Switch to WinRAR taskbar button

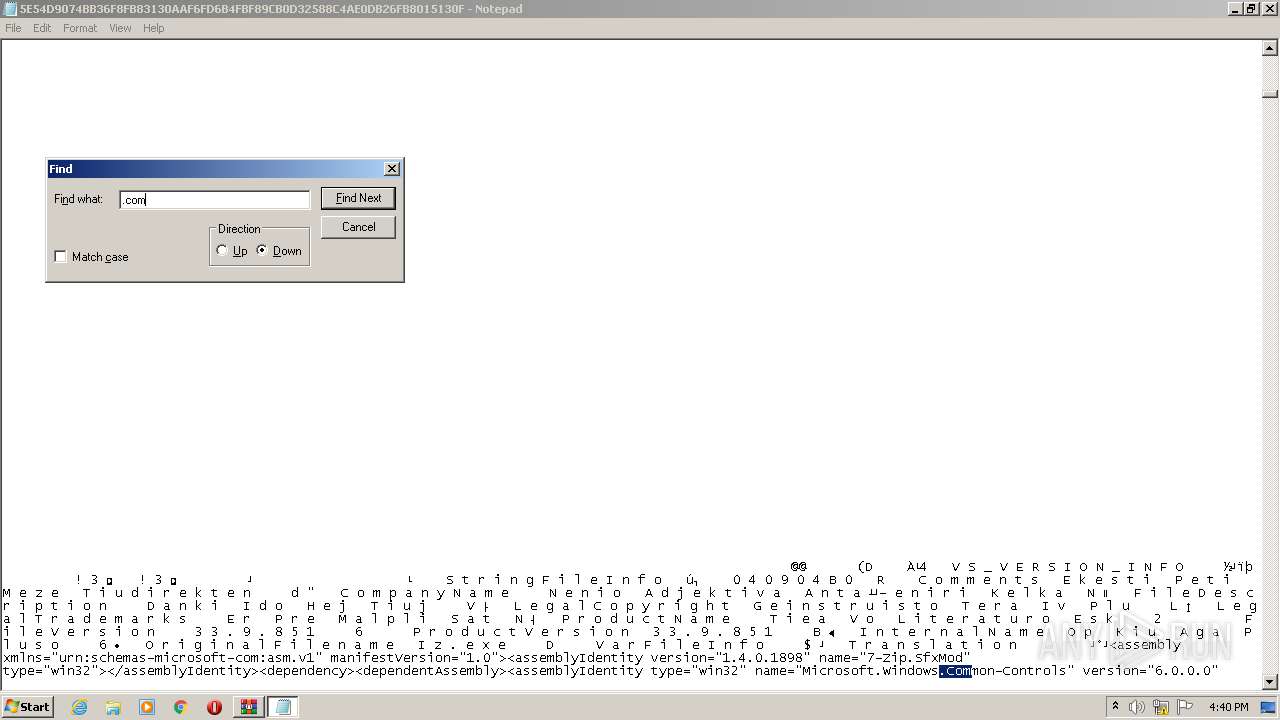coord(248,707)
